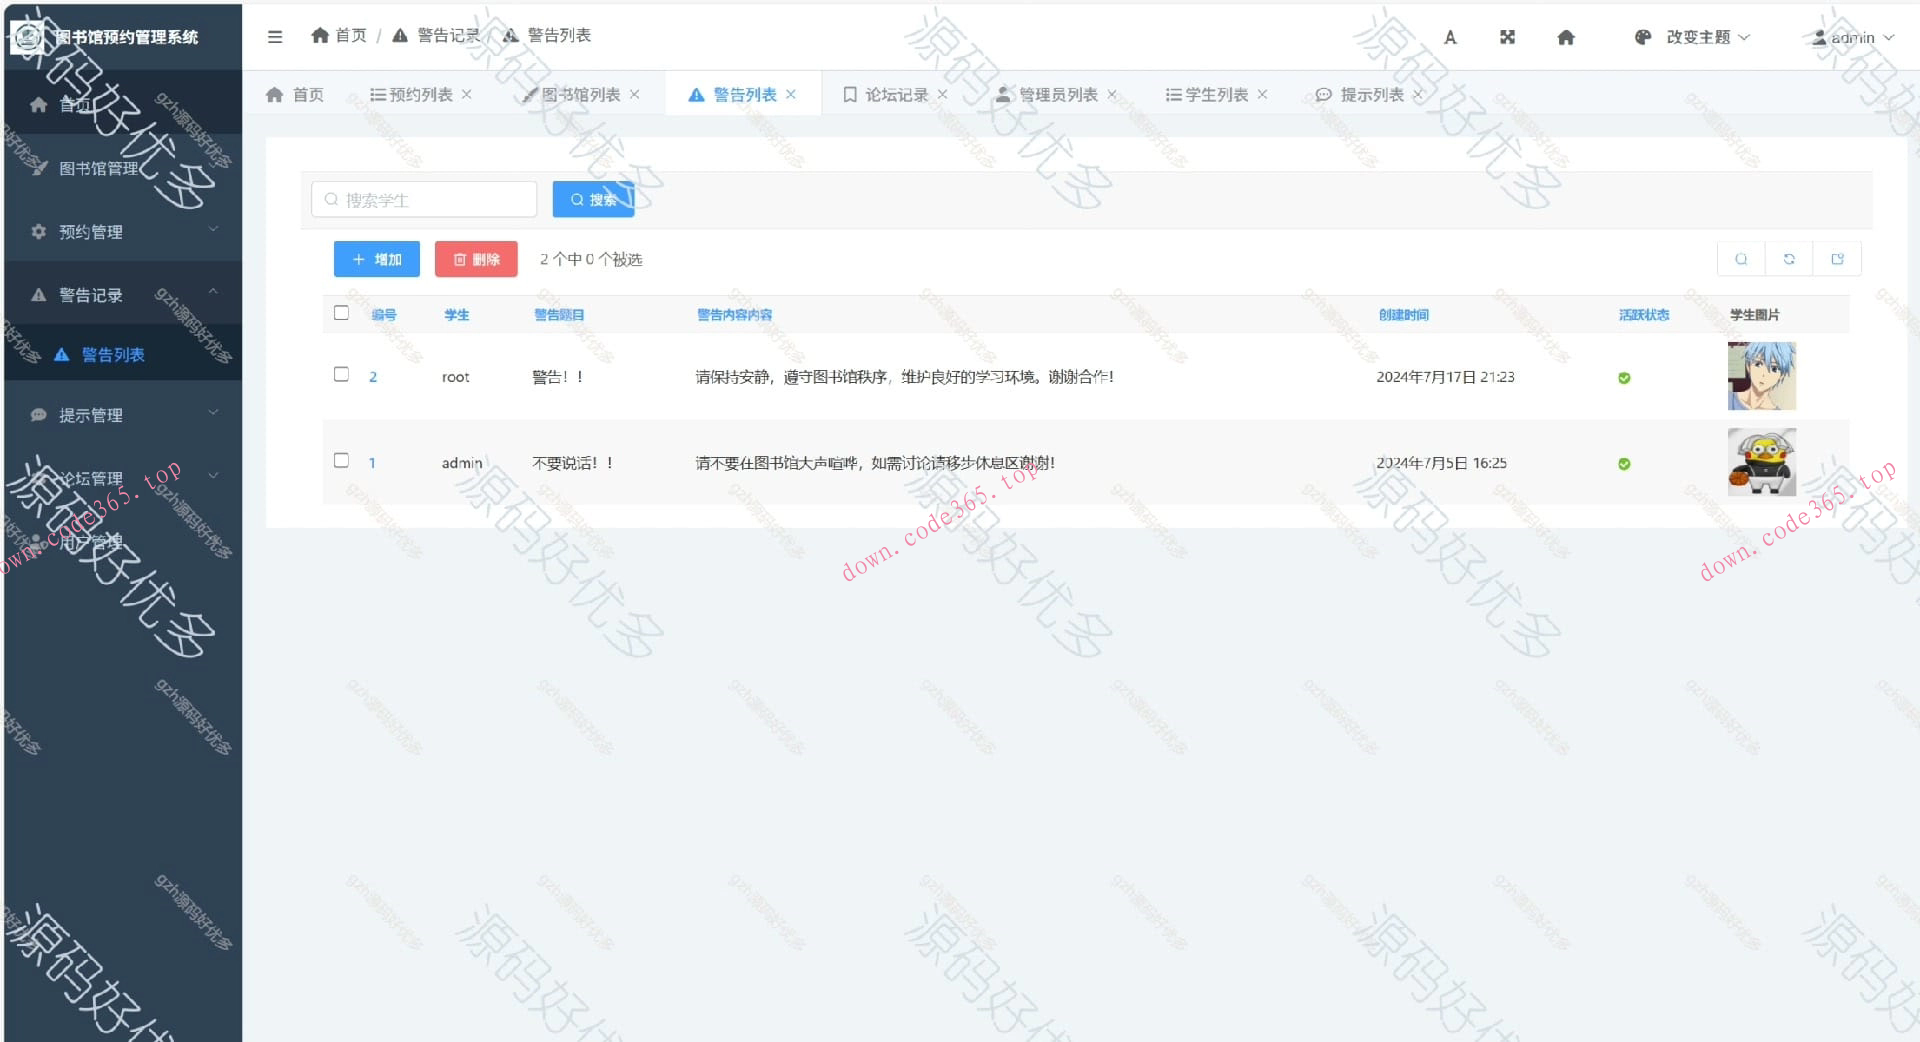Open the admin account dropdown

pos(1852,37)
